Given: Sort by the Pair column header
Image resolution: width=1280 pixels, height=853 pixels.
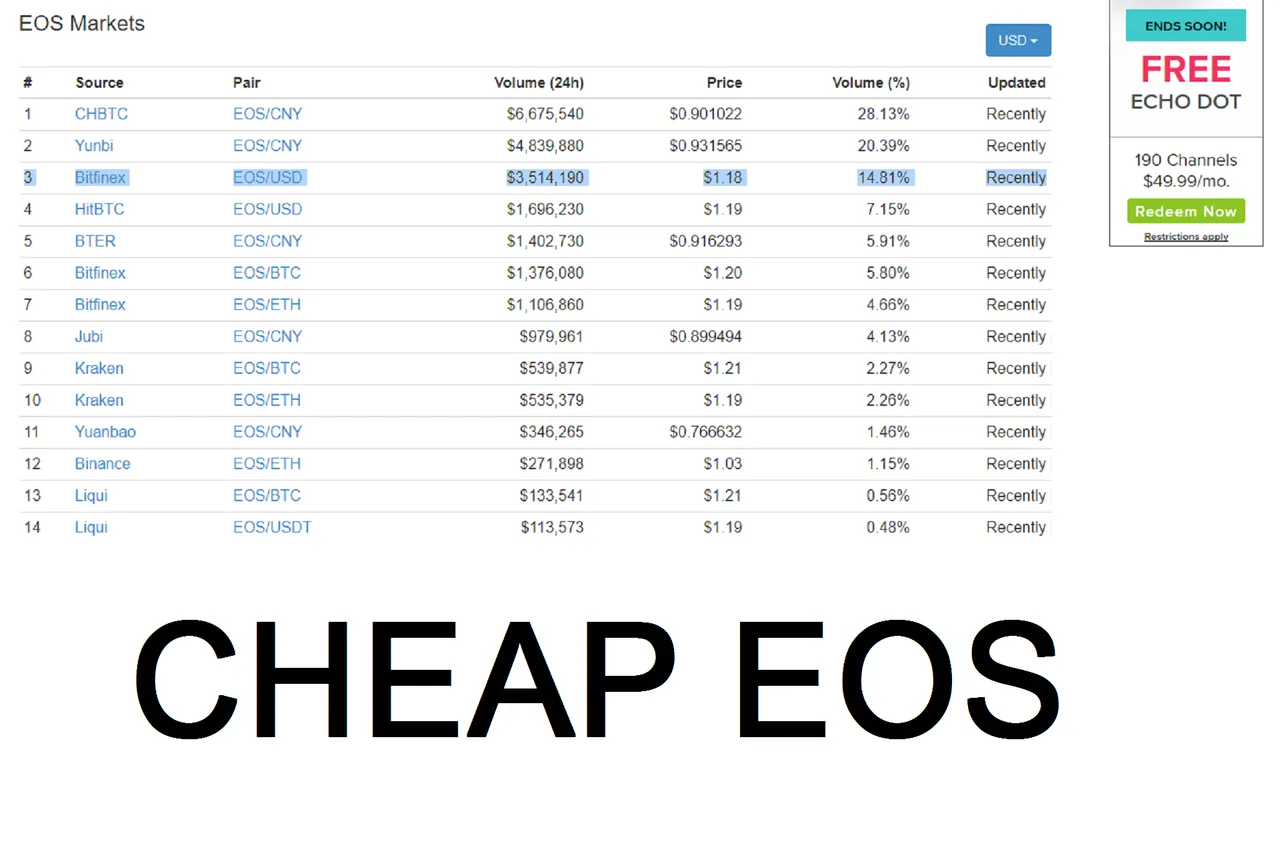Looking at the screenshot, I should (x=247, y=83).
